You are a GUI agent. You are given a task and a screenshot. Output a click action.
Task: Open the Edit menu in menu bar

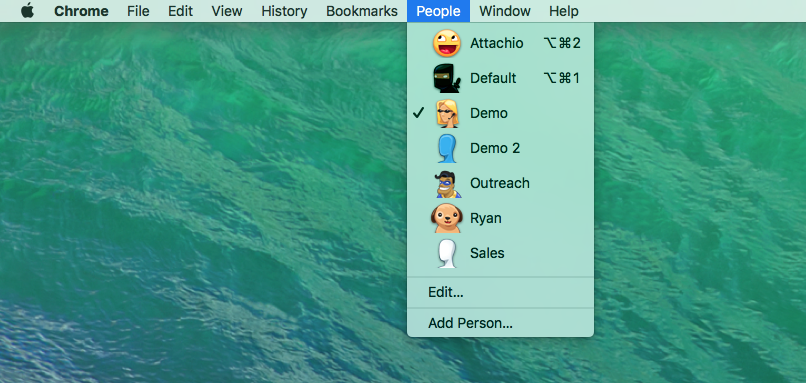(180, 11)
